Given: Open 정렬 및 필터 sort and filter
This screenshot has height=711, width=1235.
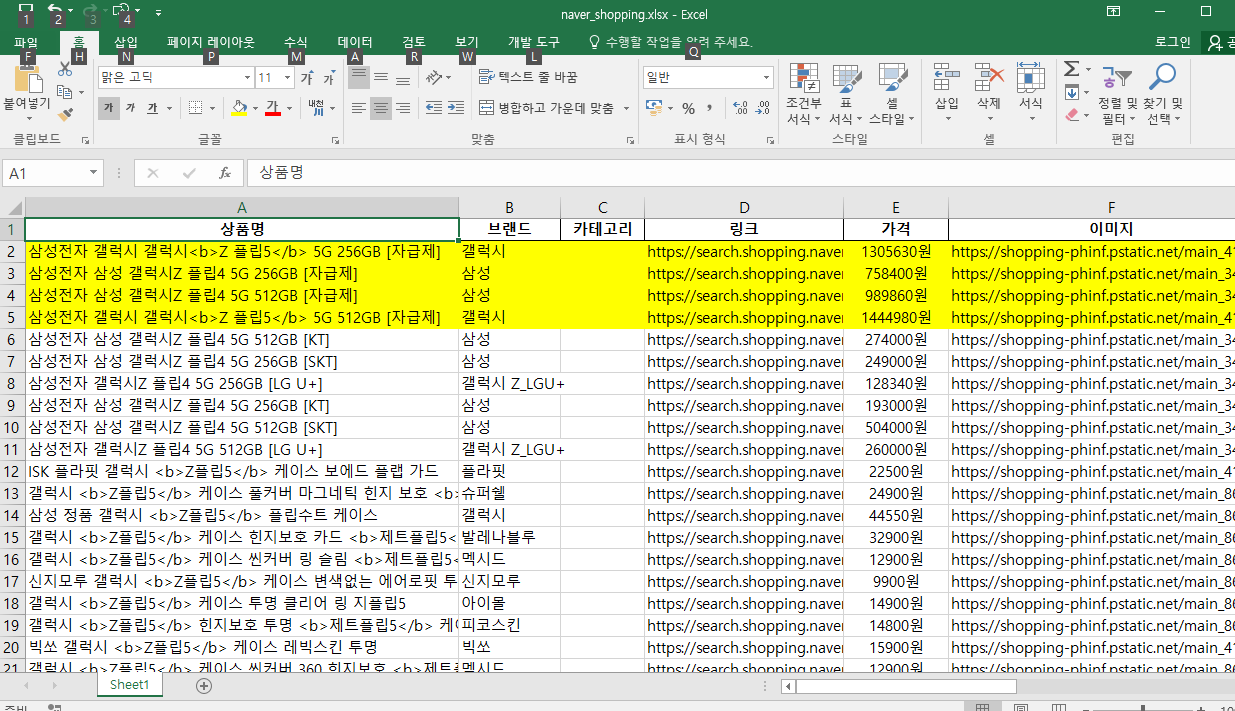Looking at the screenshot, I should point(1117,94).
